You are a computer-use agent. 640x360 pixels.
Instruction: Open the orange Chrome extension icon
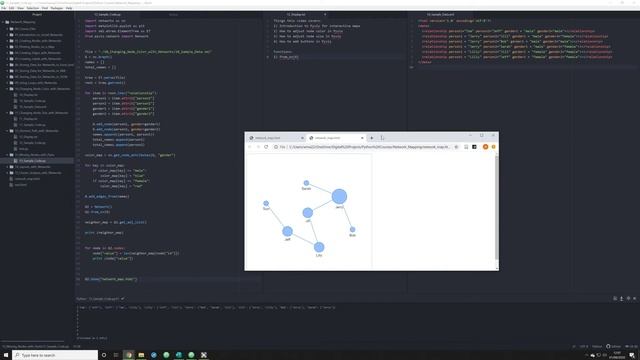coord(485,147)
